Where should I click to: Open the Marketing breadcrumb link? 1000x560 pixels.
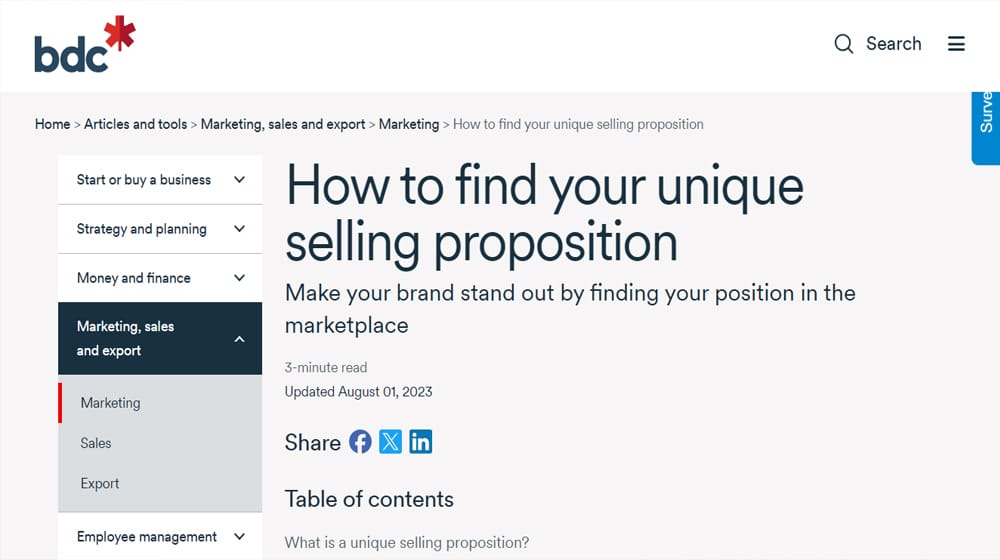tap(409, 124)
